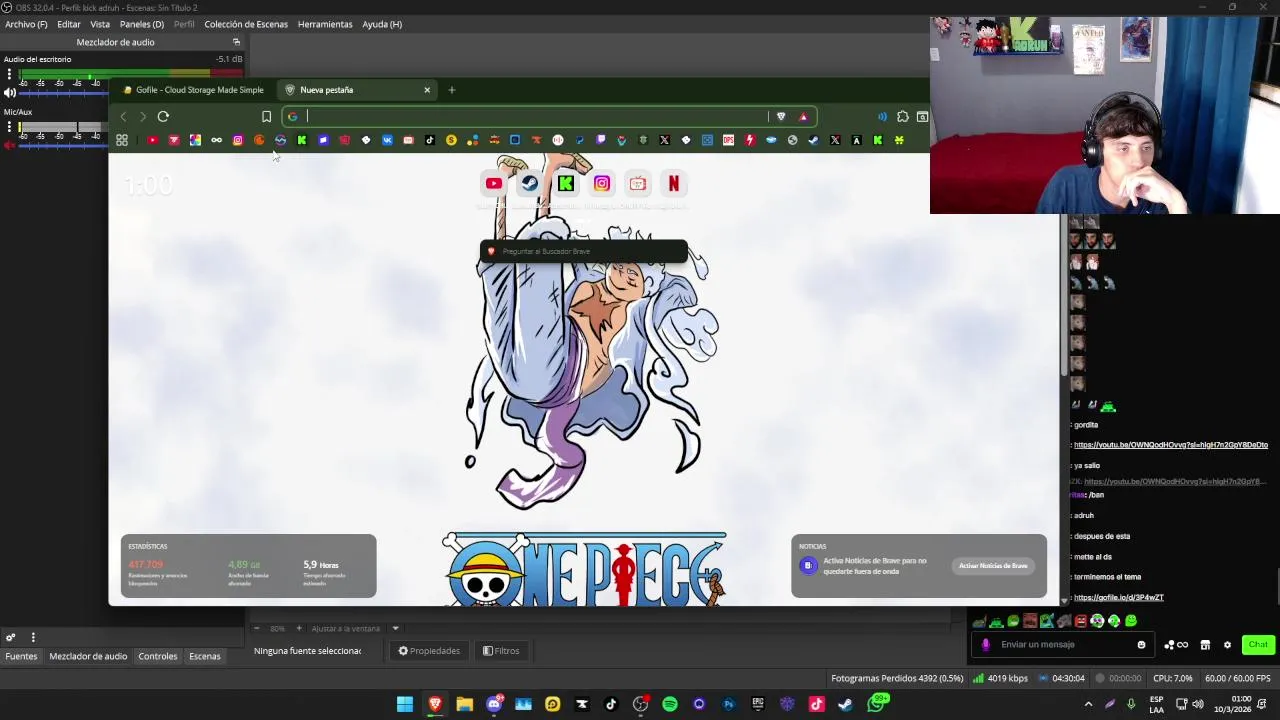Screen dimensions: 1280x720
Task: Adjust the Audio del escritorio volume slider
Action: coord(62,93)
